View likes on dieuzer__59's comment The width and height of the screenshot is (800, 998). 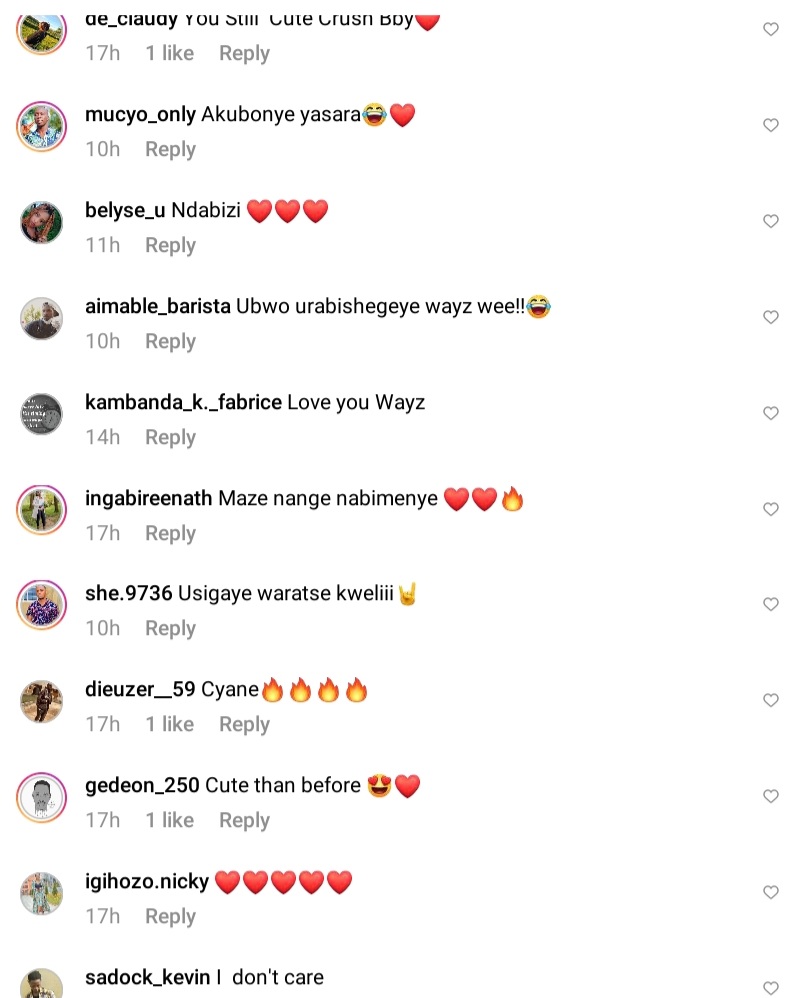169,724
